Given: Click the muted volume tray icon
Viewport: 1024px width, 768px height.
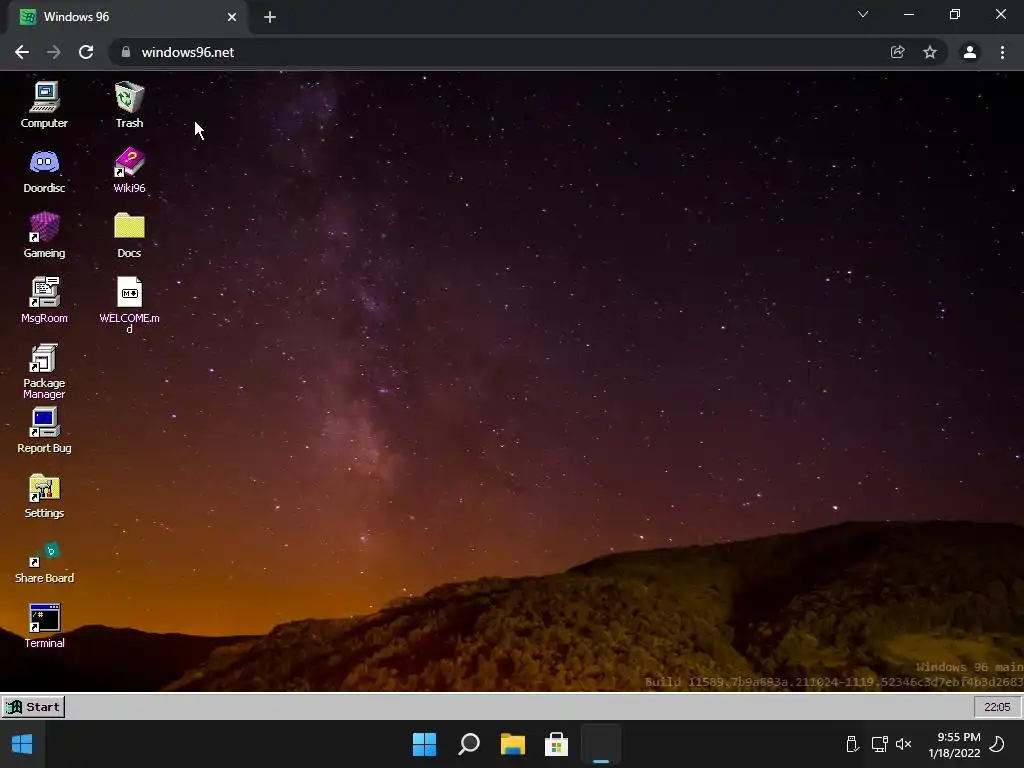Looking at the screenshot, I should [904, 744].
